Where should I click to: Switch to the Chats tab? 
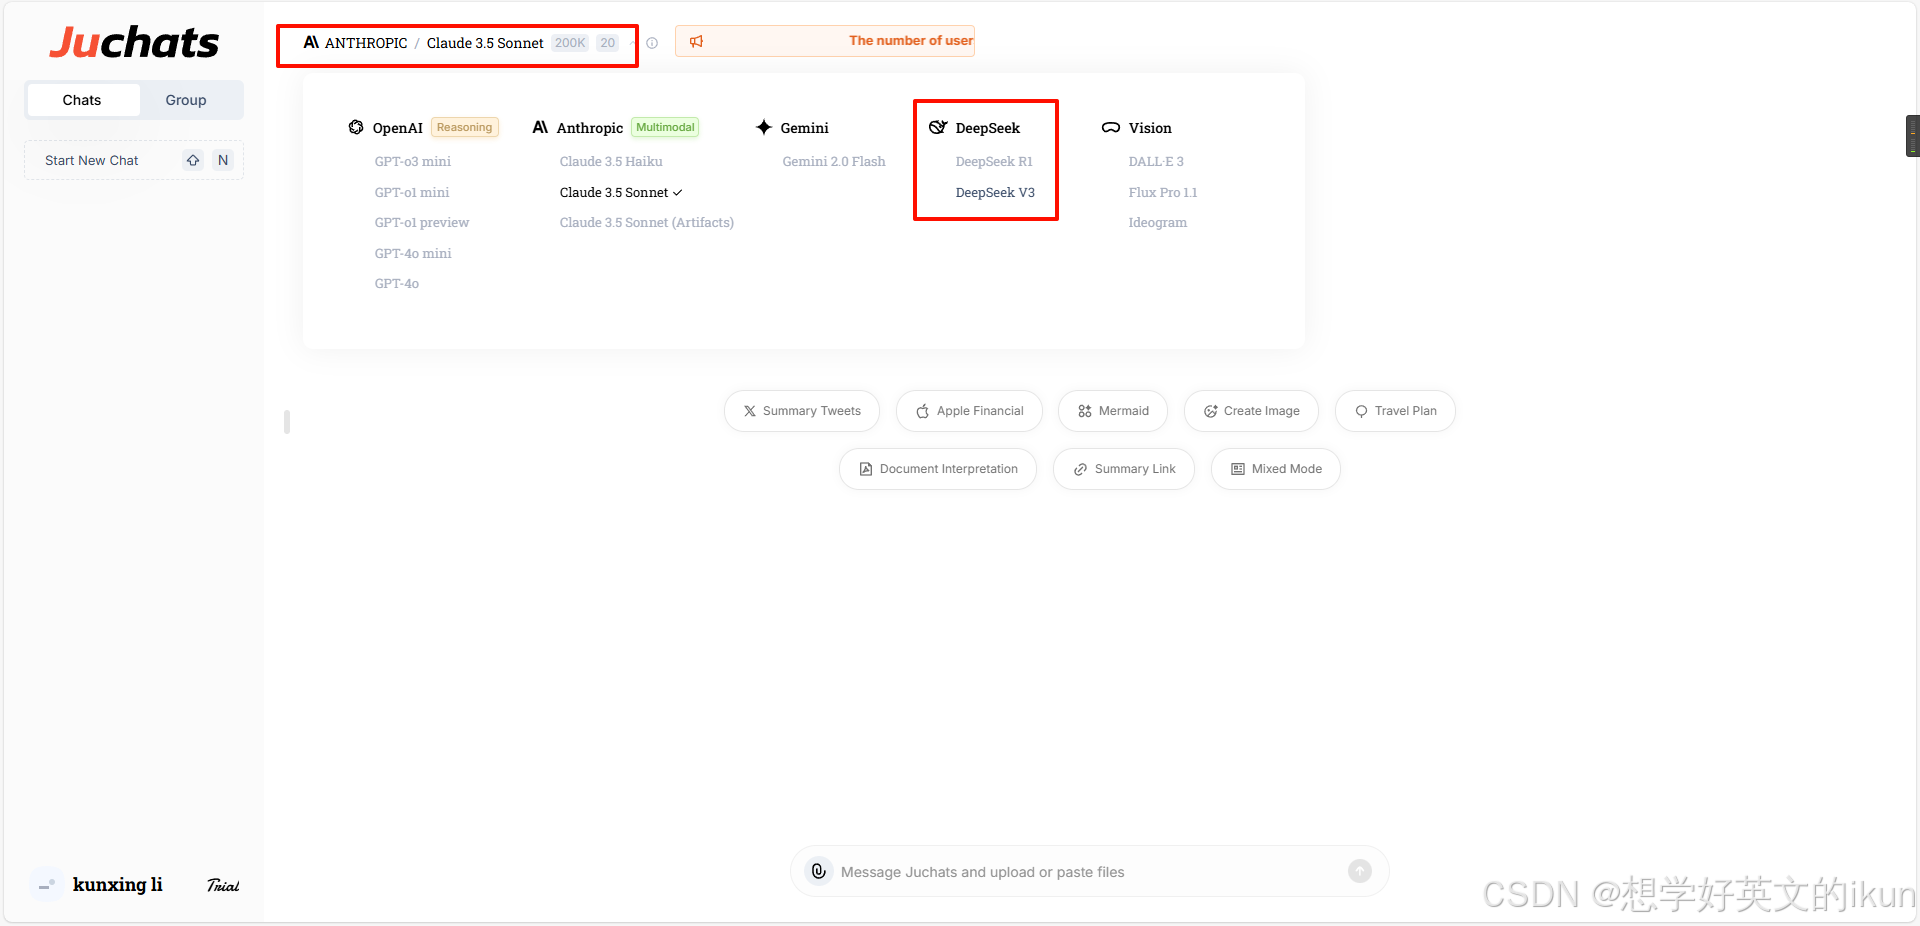pyautogui.click(x=82, y=100)
